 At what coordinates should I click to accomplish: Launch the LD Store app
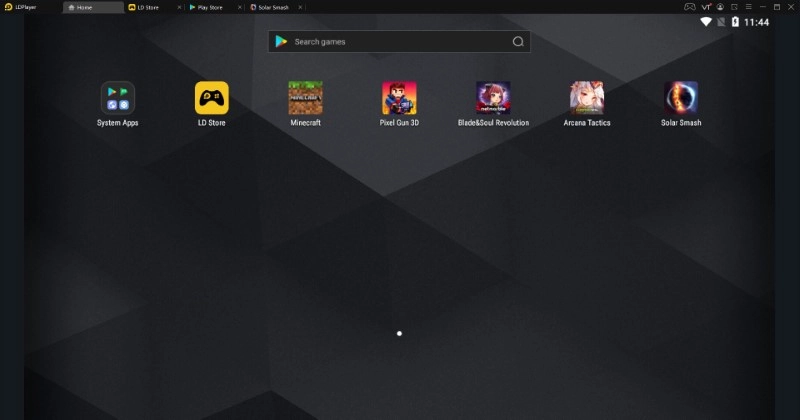212,98
